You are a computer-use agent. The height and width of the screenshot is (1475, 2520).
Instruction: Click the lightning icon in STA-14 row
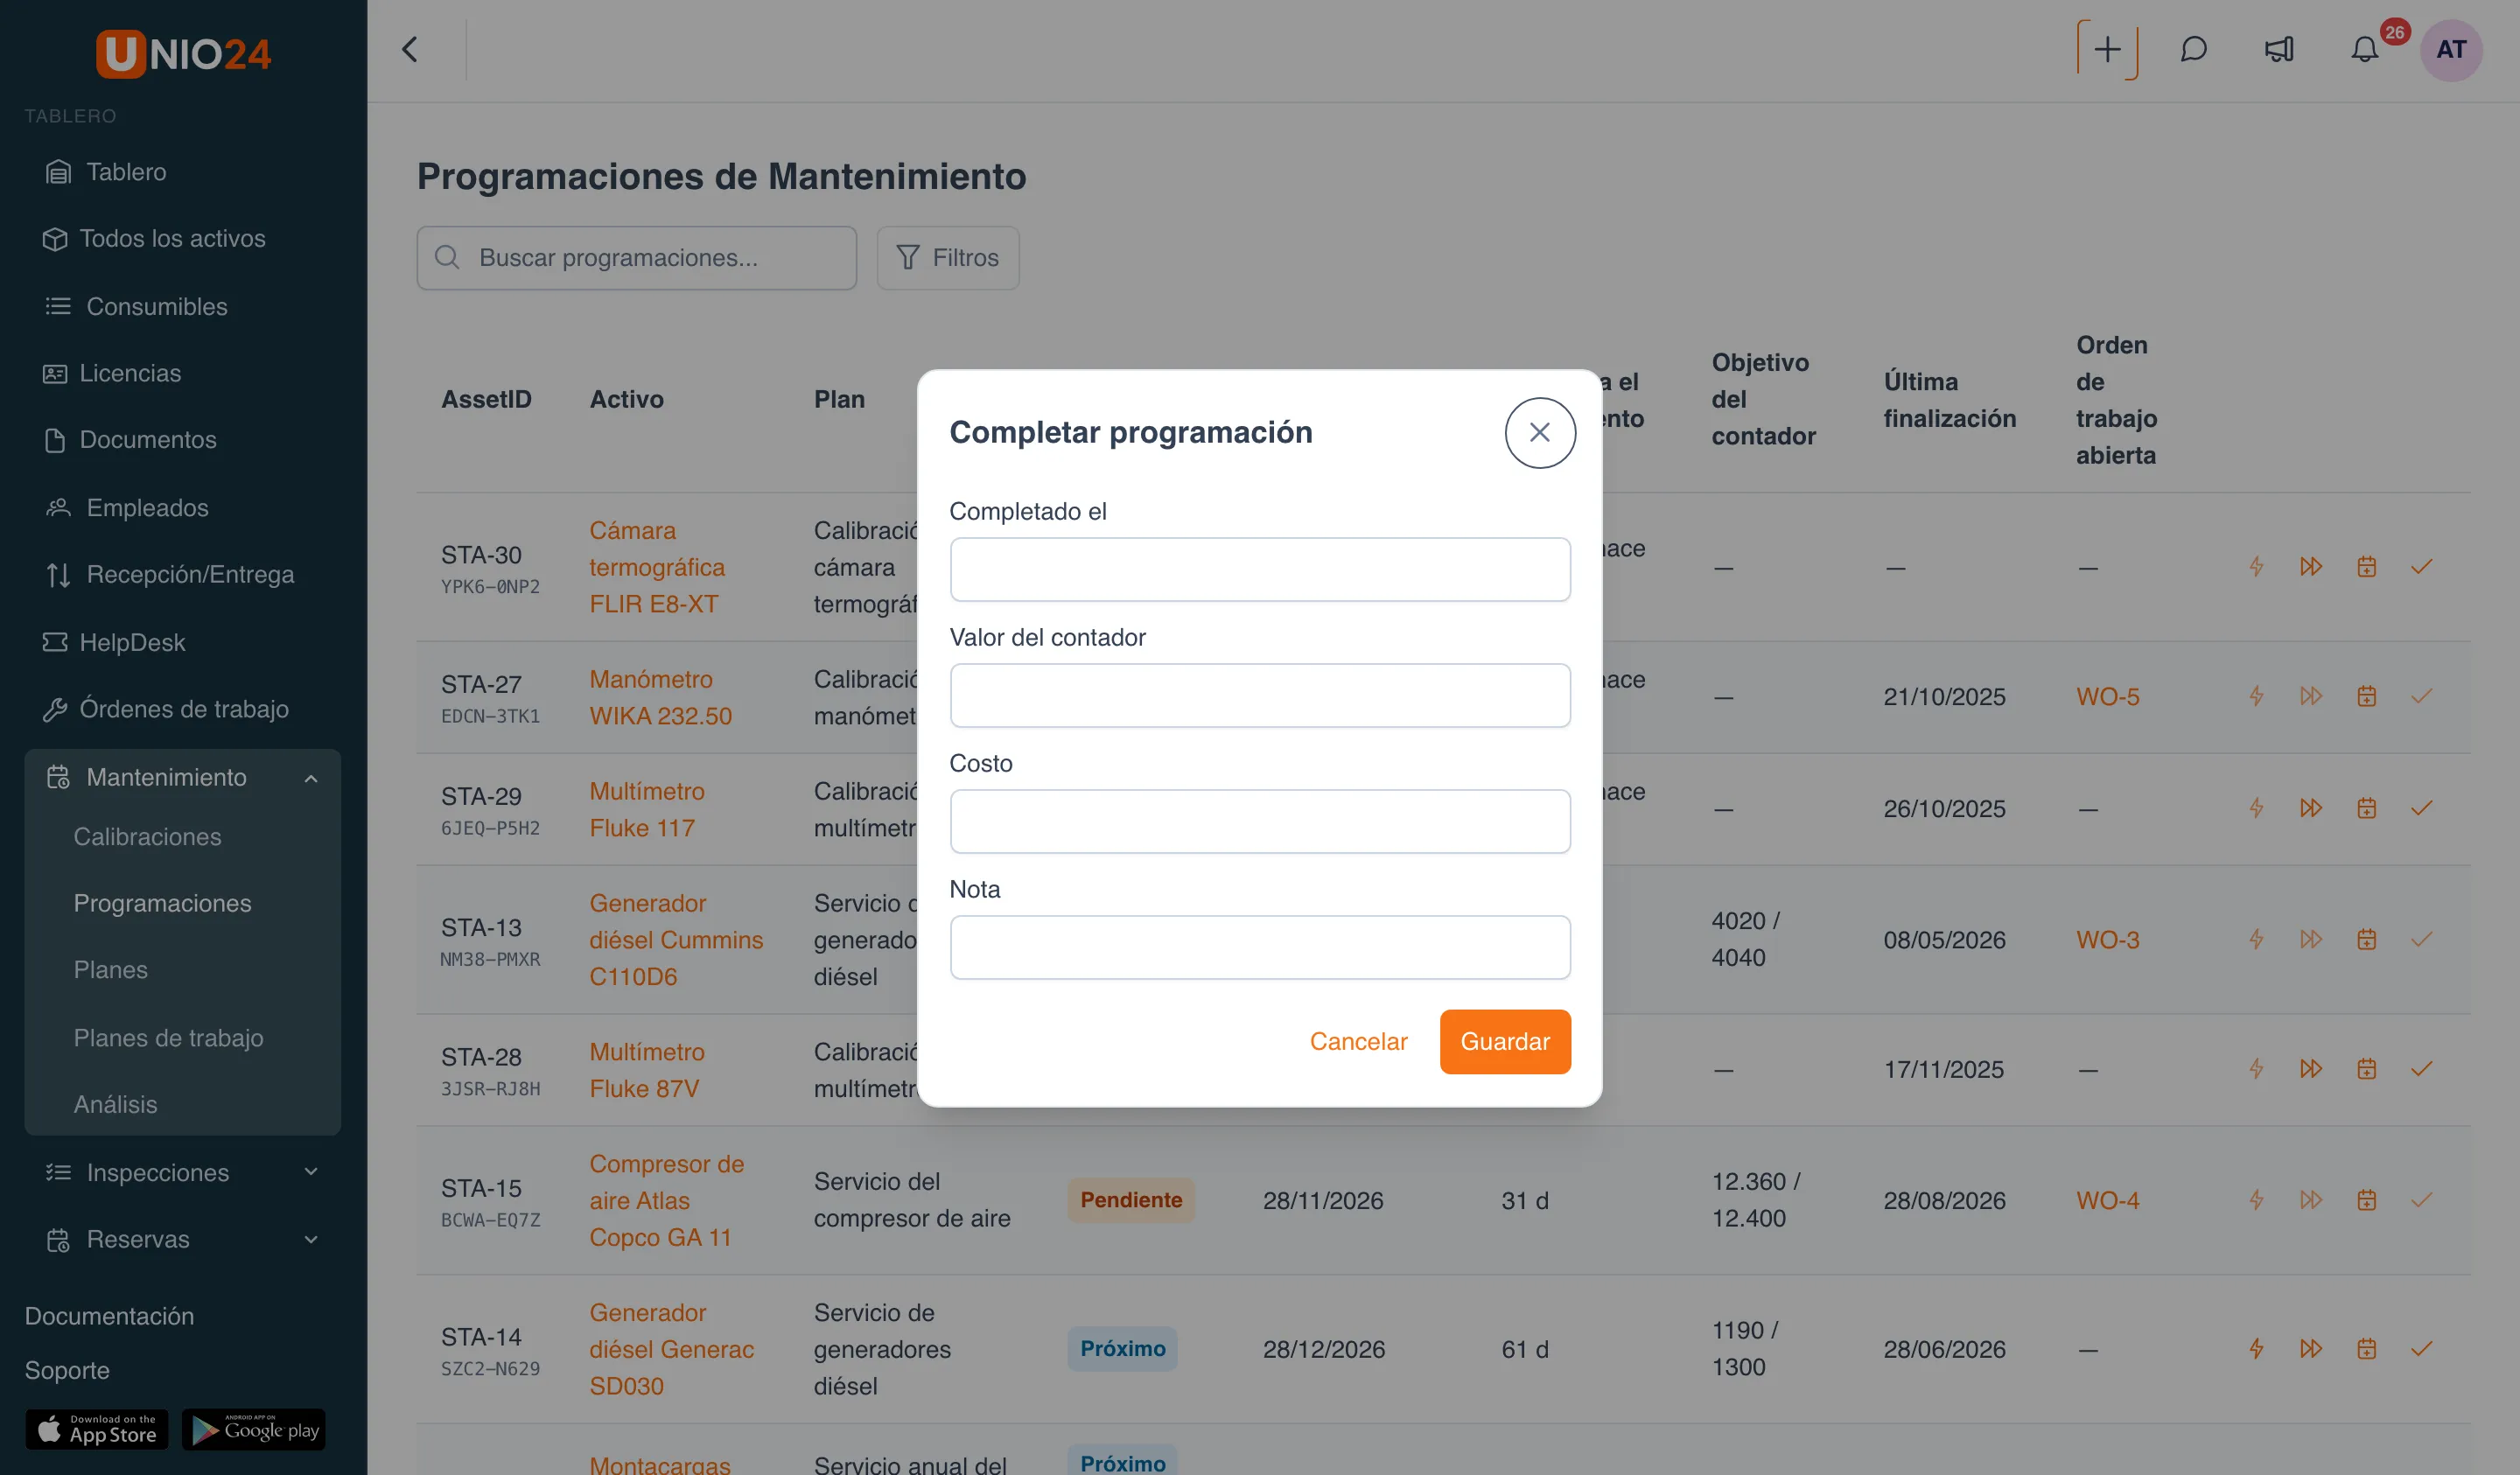[2256, 1349]
